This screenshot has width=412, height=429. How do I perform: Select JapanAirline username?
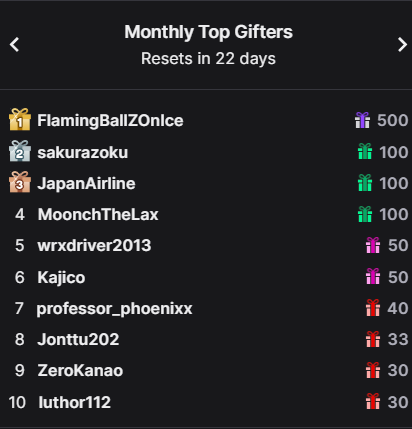point(86,184)
